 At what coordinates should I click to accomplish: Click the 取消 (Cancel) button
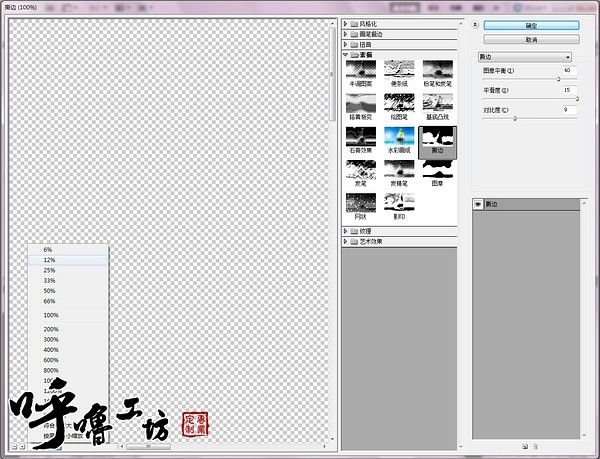pyautogui.click(x=530, y=40)
